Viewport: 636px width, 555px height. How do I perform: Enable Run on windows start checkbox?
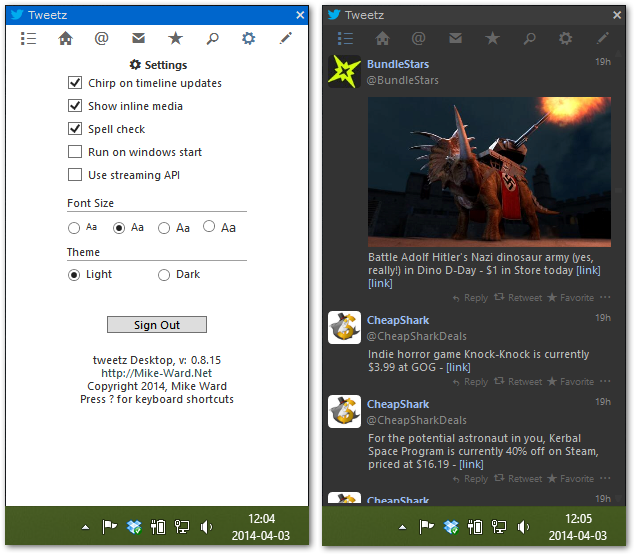75,152
